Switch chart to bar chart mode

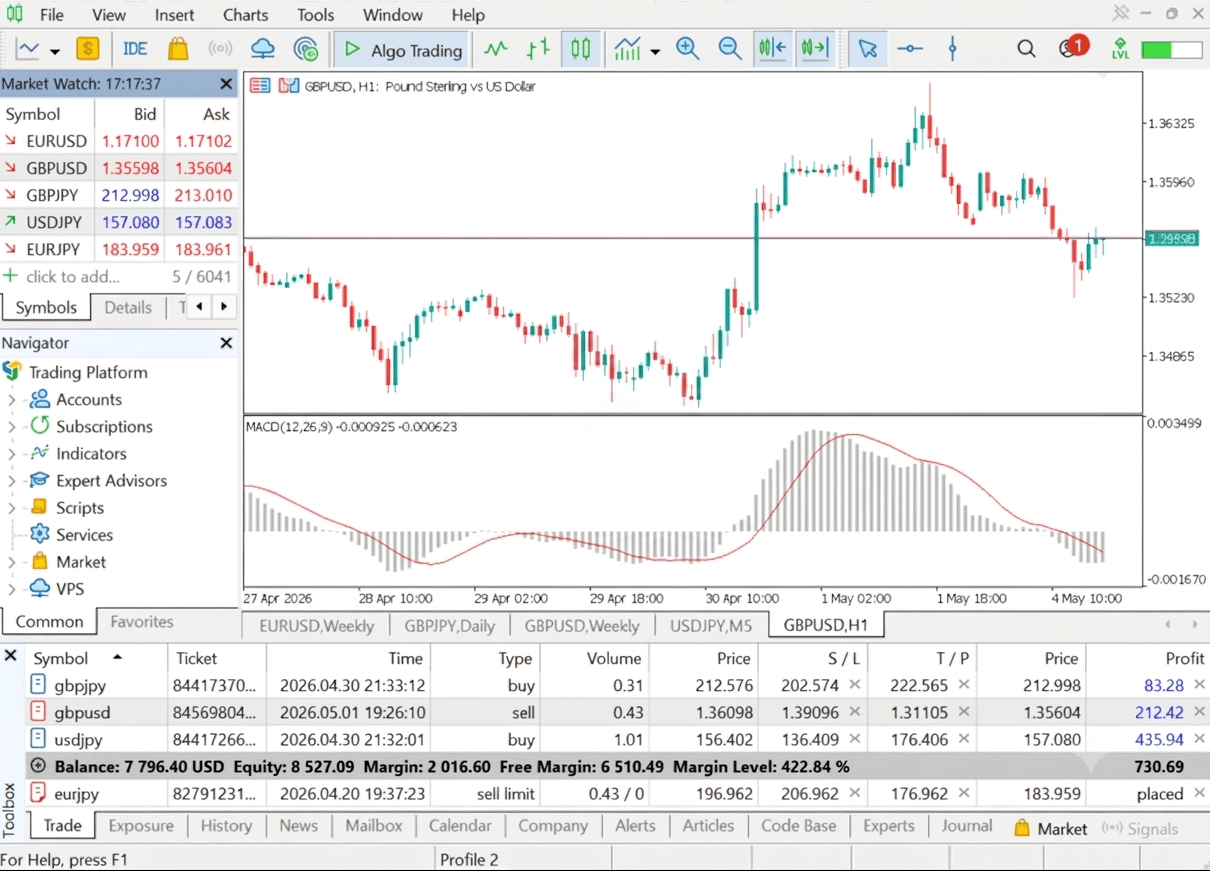pos(538,49)
